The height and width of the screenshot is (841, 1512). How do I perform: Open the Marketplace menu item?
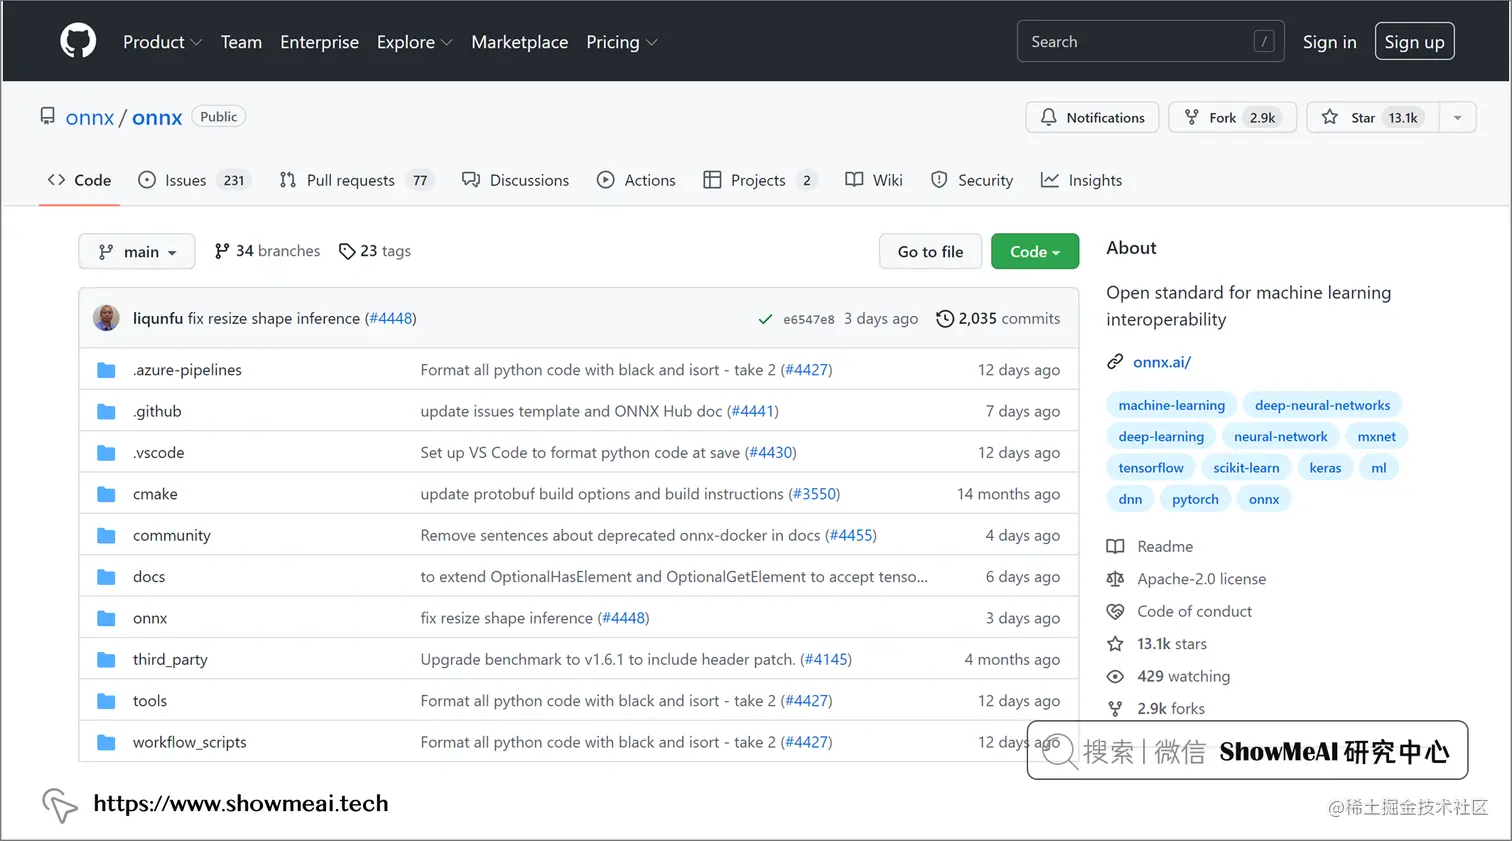click(x=520, y=42)
